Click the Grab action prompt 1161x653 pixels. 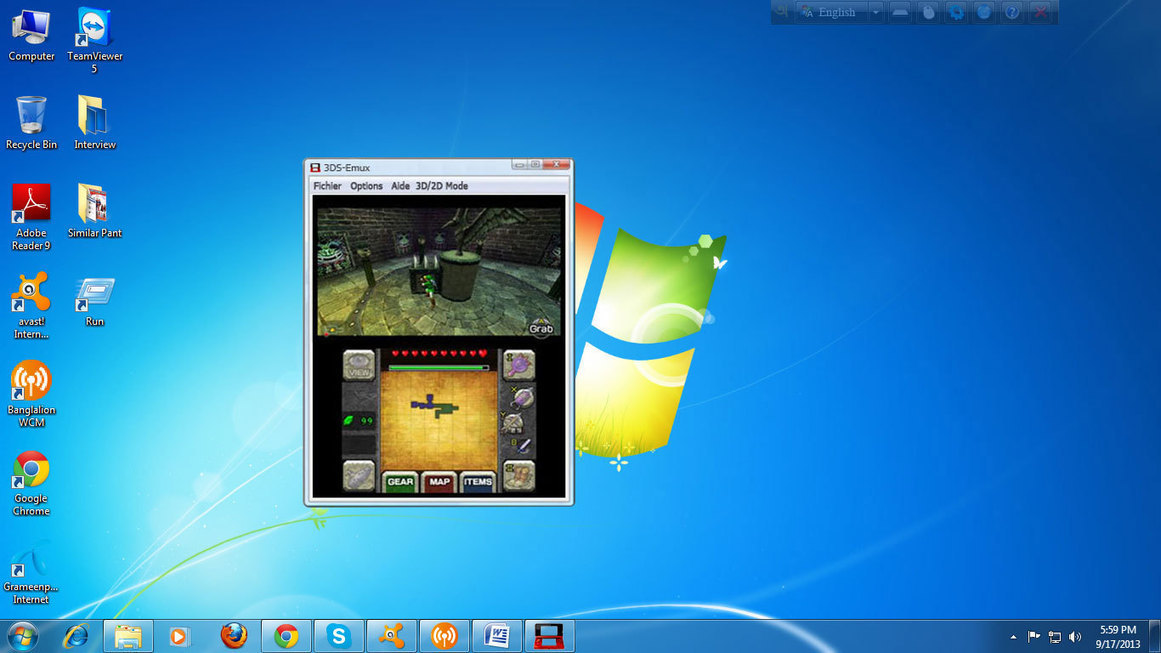pos(541,328)
